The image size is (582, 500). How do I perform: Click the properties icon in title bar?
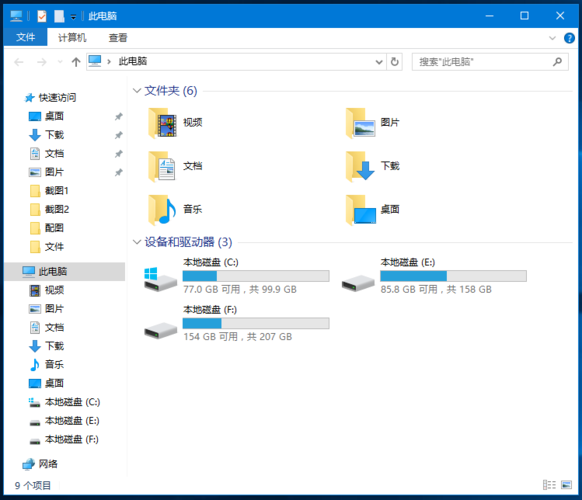(x=42, y=16)
